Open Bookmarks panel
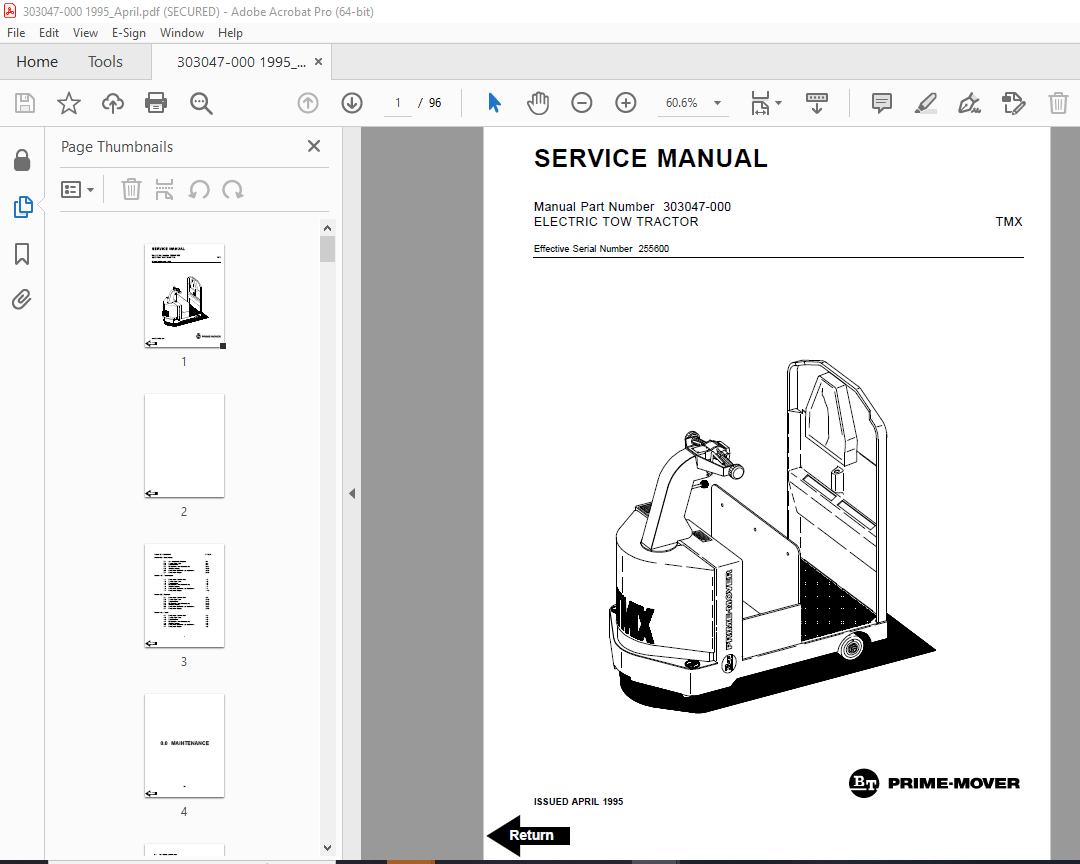The height and width of the screenshot is (864, 1080). point(22,254)
